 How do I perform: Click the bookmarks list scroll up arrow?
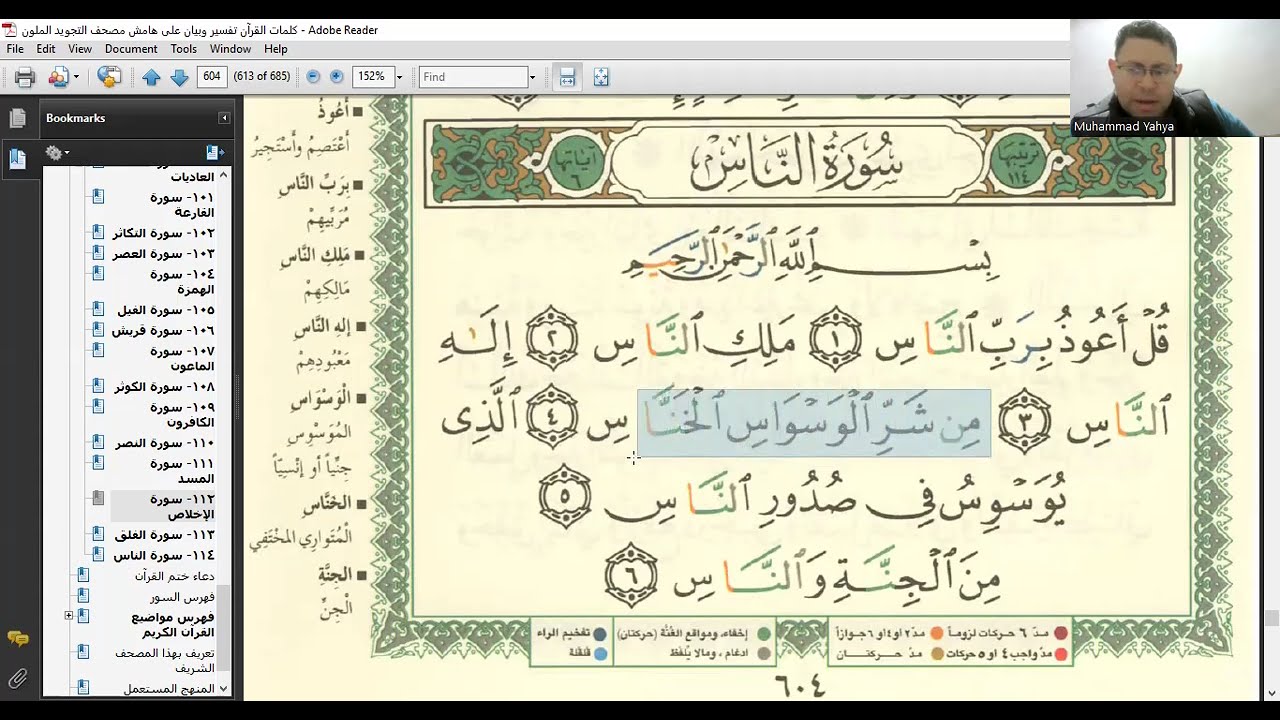(223, 175)
